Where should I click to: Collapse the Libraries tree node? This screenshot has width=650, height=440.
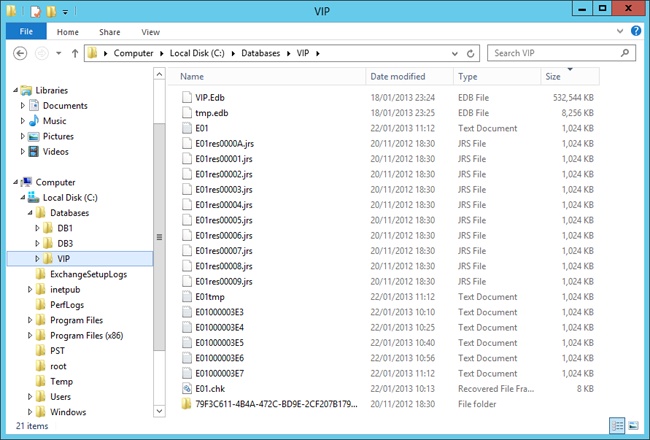tap(15, 90)
